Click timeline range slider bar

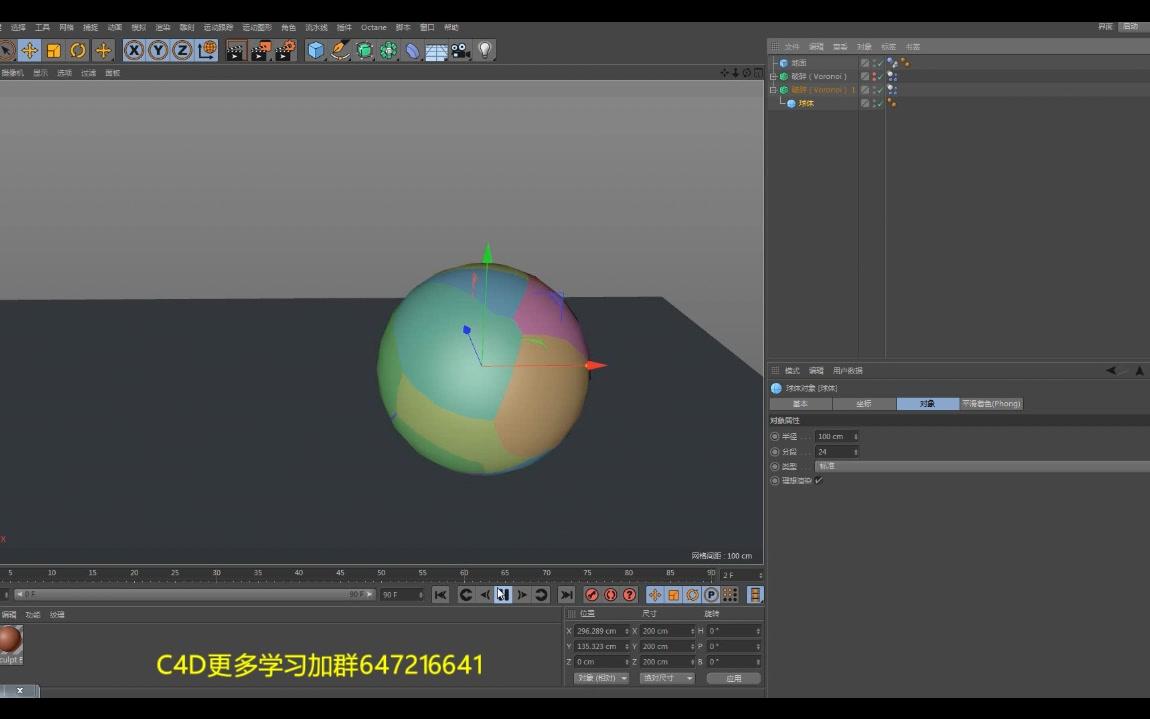click(194, 594)
